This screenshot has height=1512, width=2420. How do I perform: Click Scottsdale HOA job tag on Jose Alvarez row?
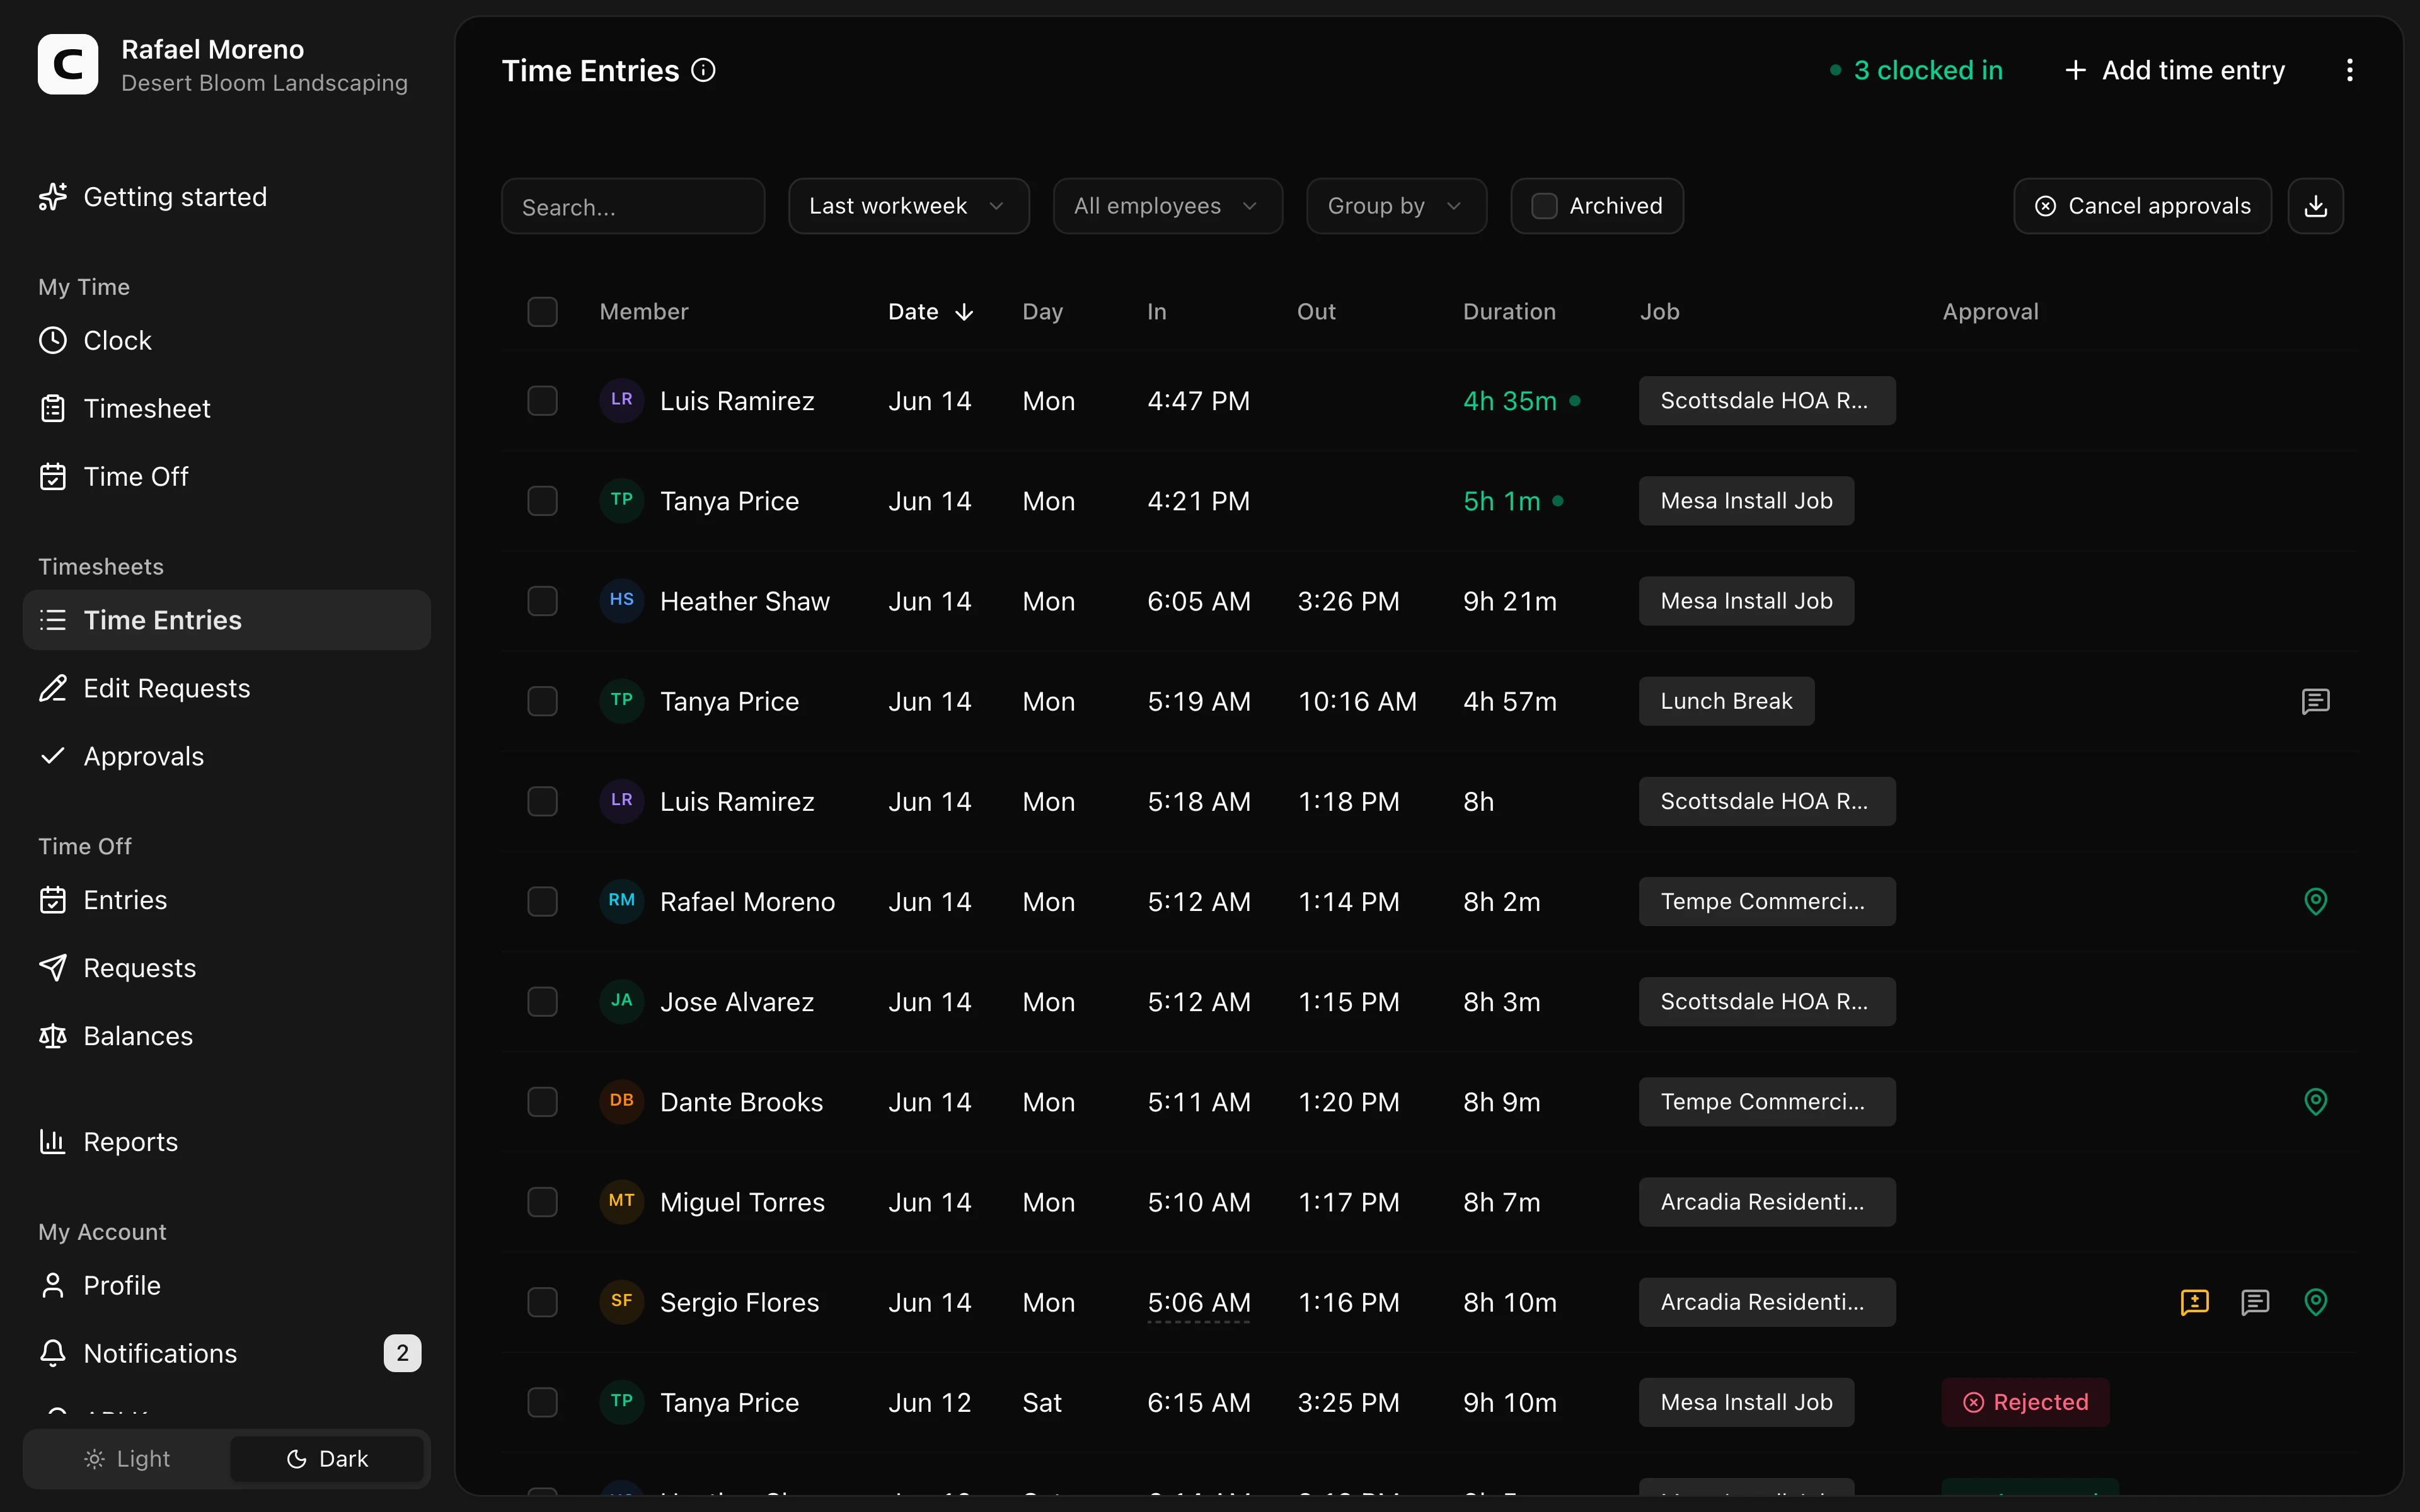[1766, 1001]
